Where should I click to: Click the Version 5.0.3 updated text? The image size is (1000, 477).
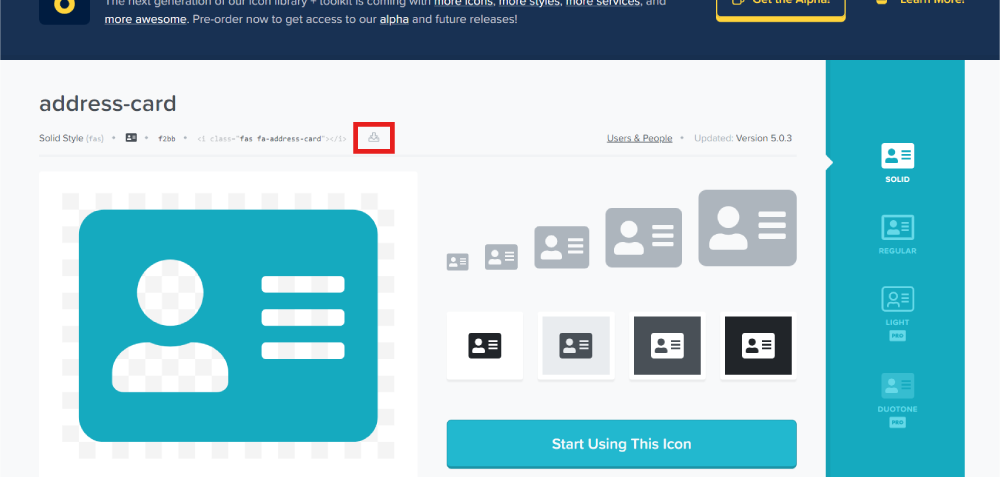pos(764,138)
